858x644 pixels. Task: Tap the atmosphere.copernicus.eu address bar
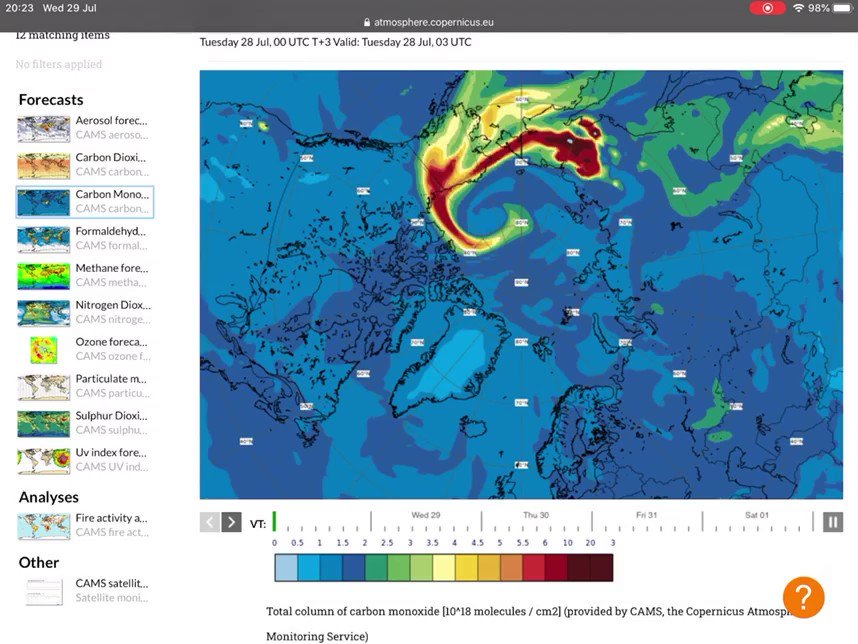428,22
